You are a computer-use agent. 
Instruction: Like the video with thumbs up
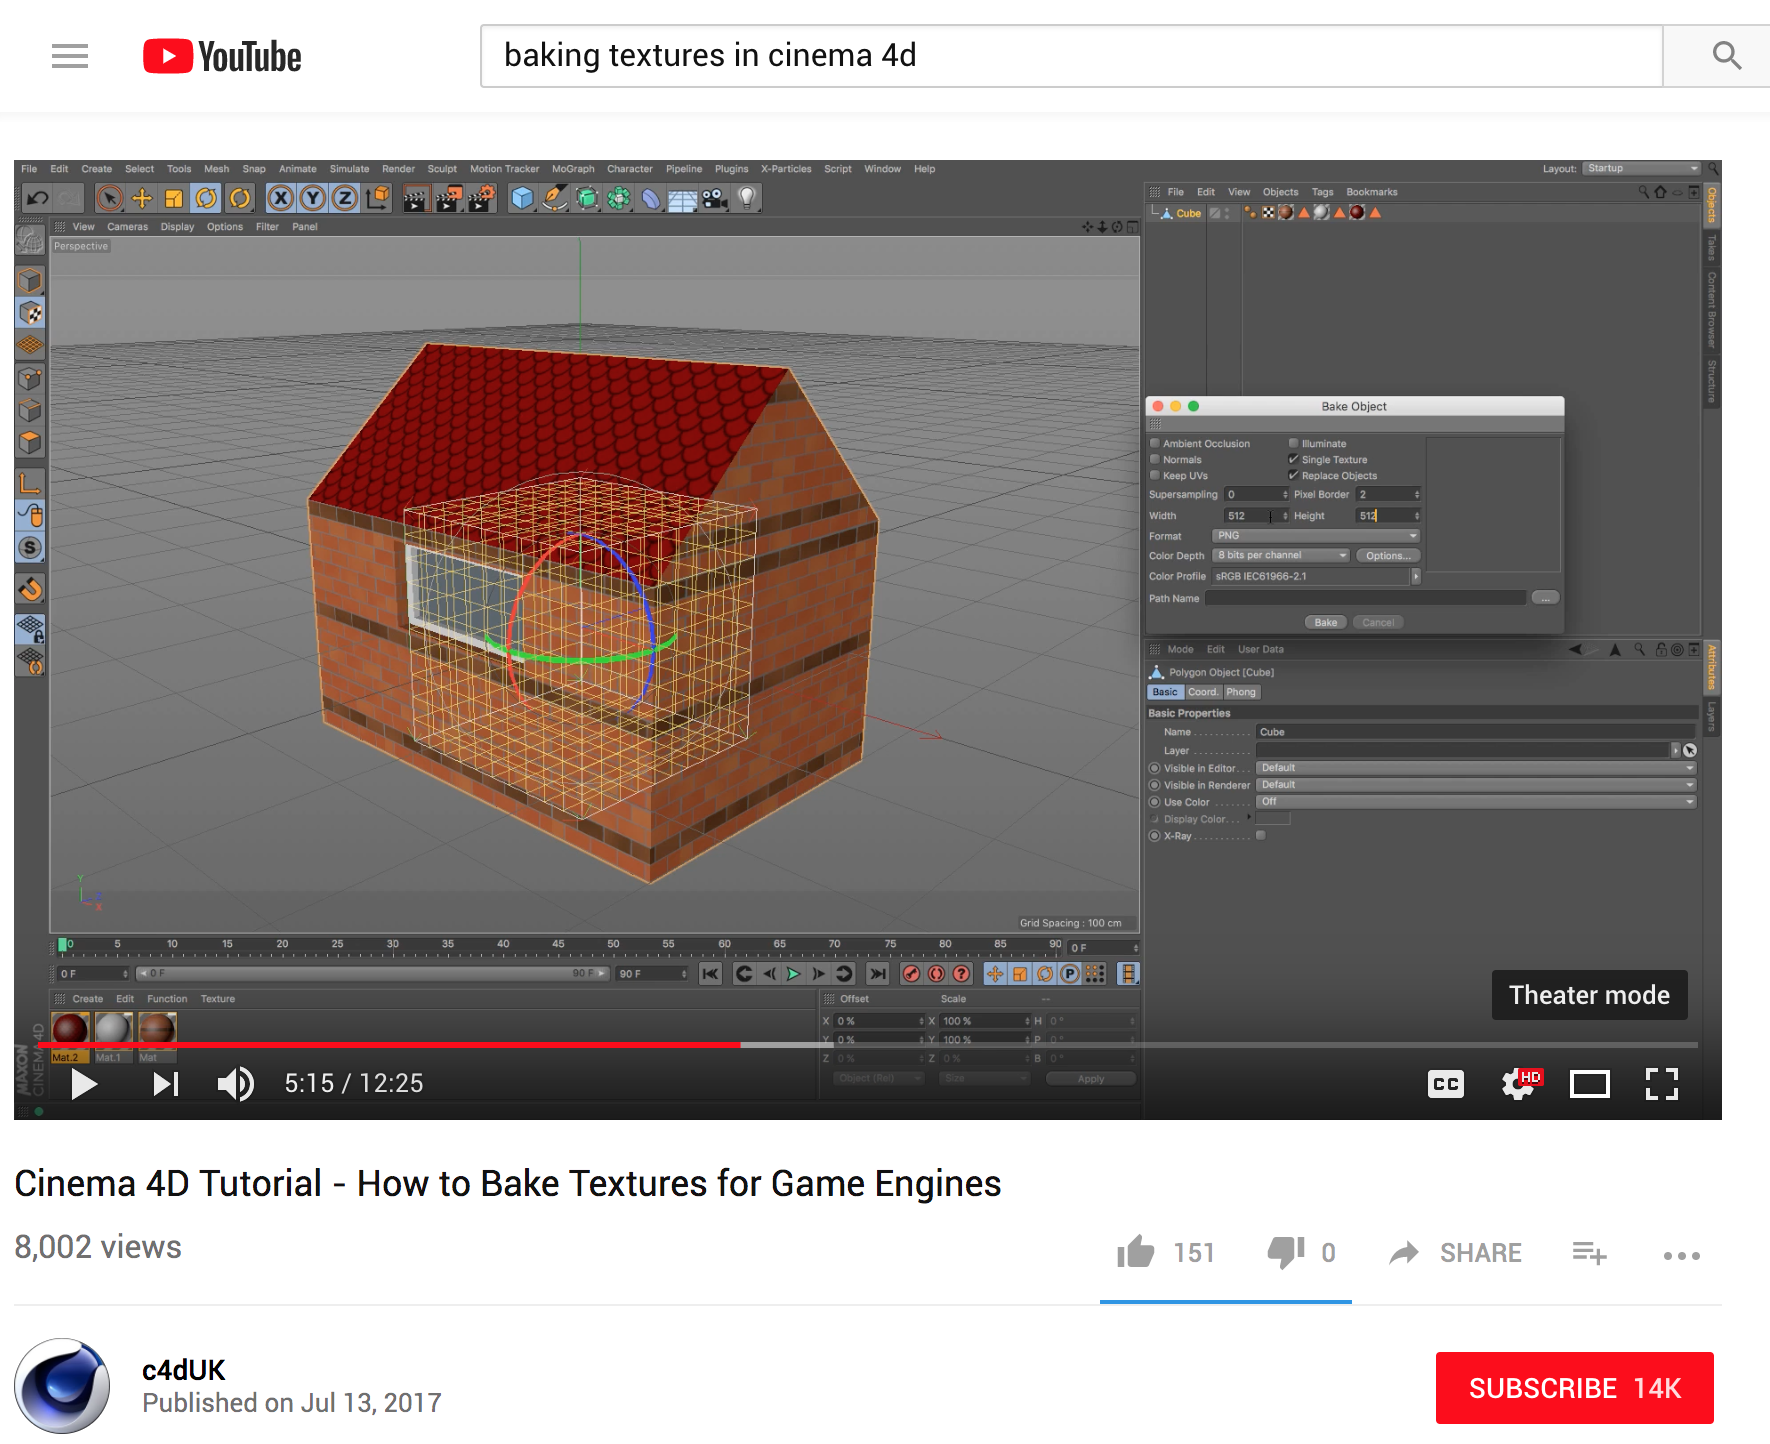click(1136, 1252)
